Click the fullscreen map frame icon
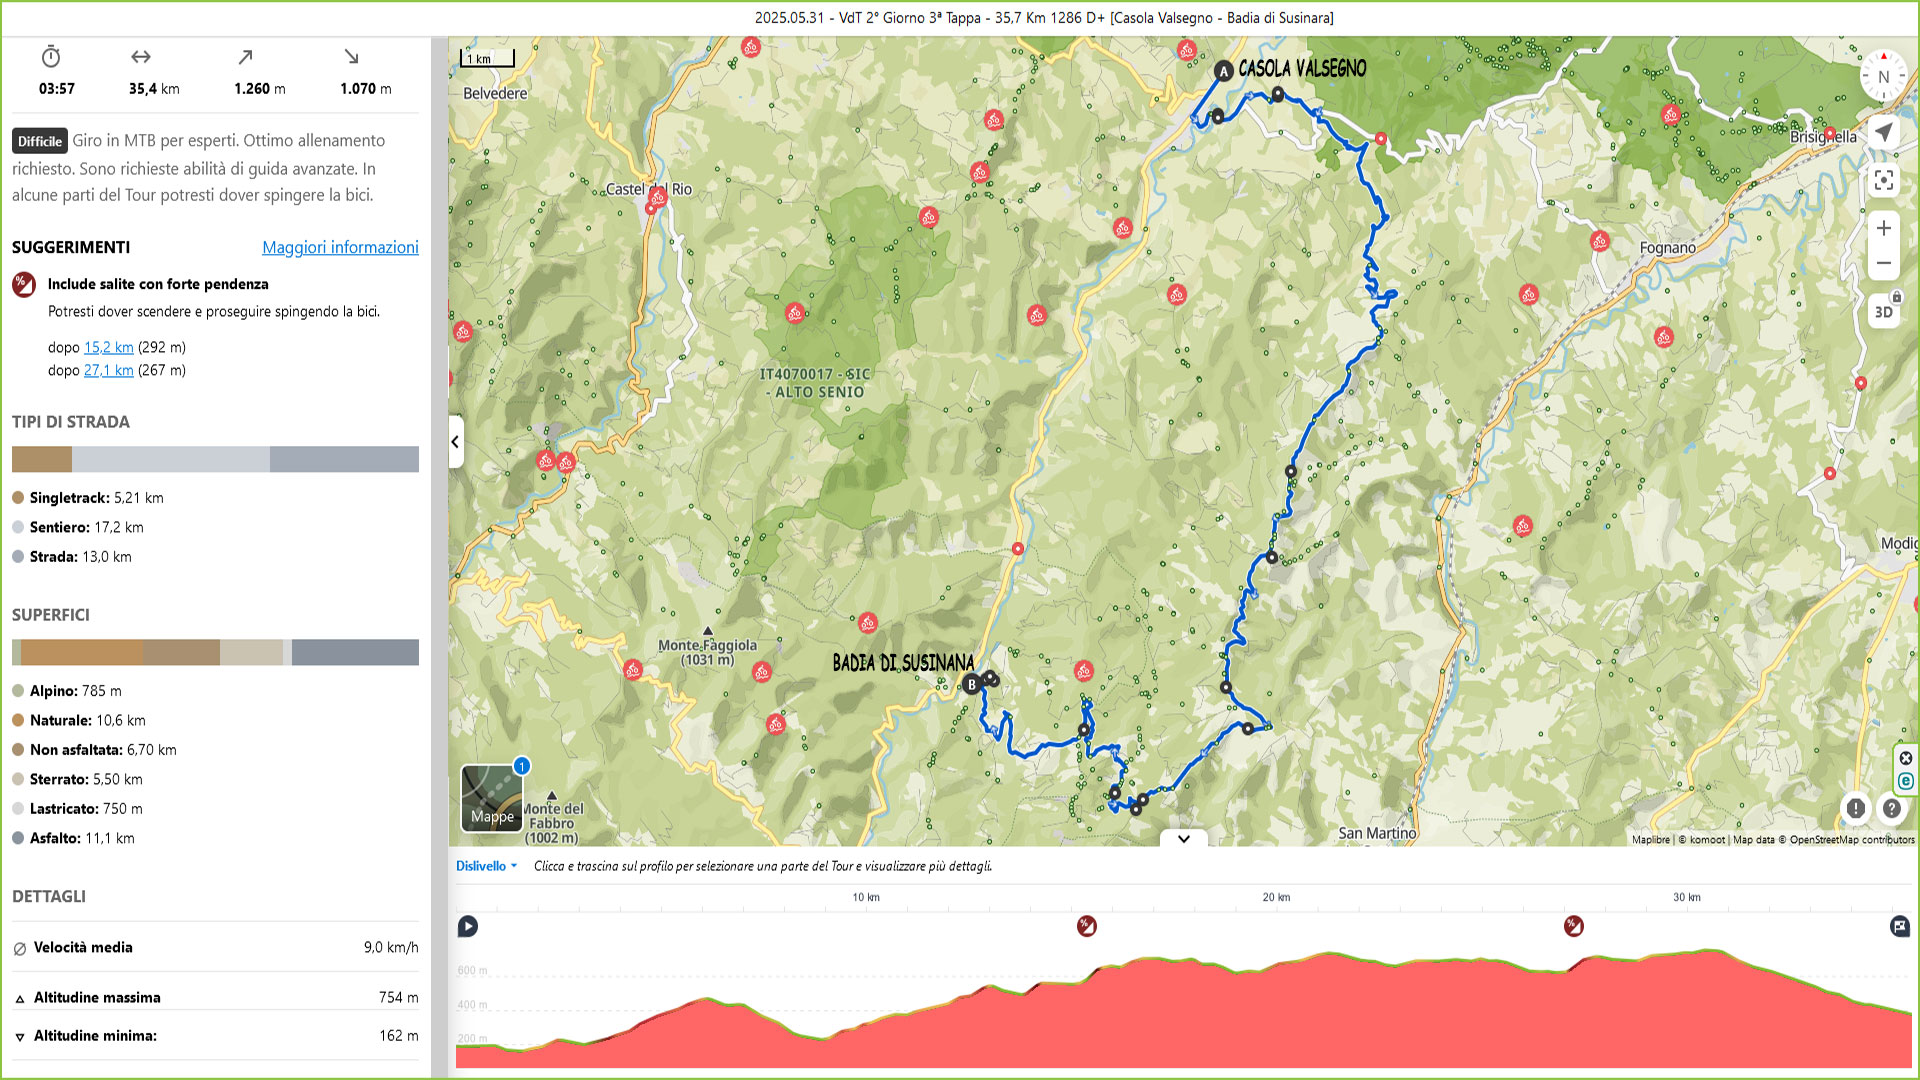1920x1080 pixels. tap(1883, 180)
